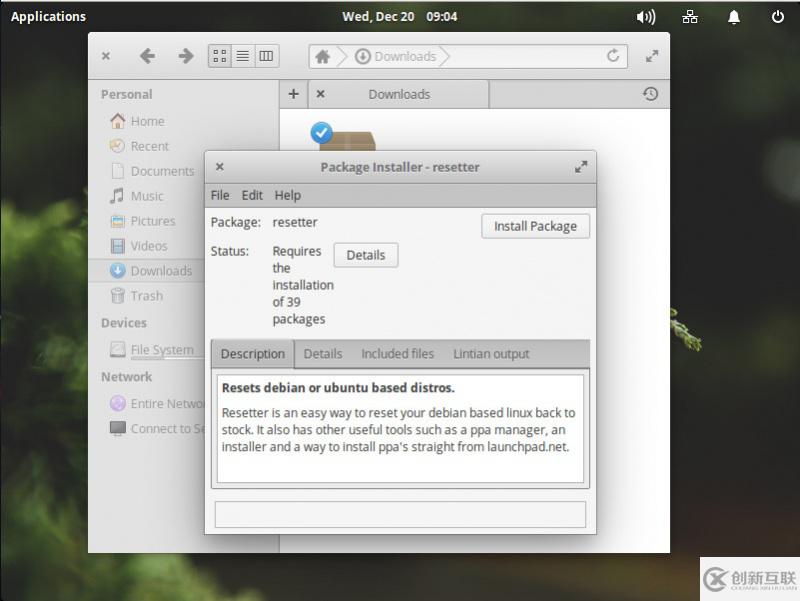Open the Edit menu in Package Installer
This screenshot has width=800, height=601.
point(252,195)
